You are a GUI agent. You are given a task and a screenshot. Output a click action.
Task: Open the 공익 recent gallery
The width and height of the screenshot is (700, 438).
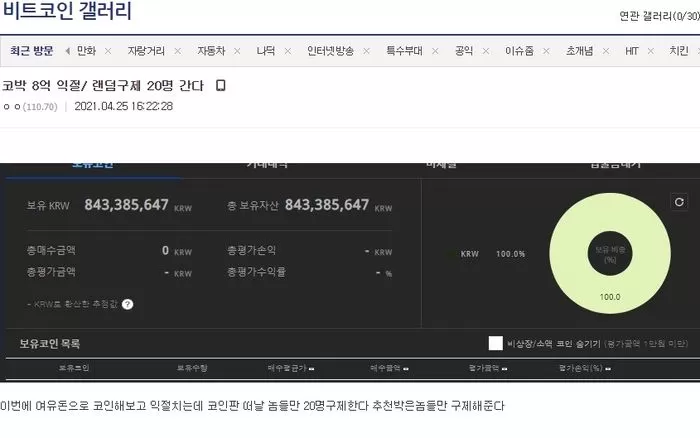coord(464,51)
